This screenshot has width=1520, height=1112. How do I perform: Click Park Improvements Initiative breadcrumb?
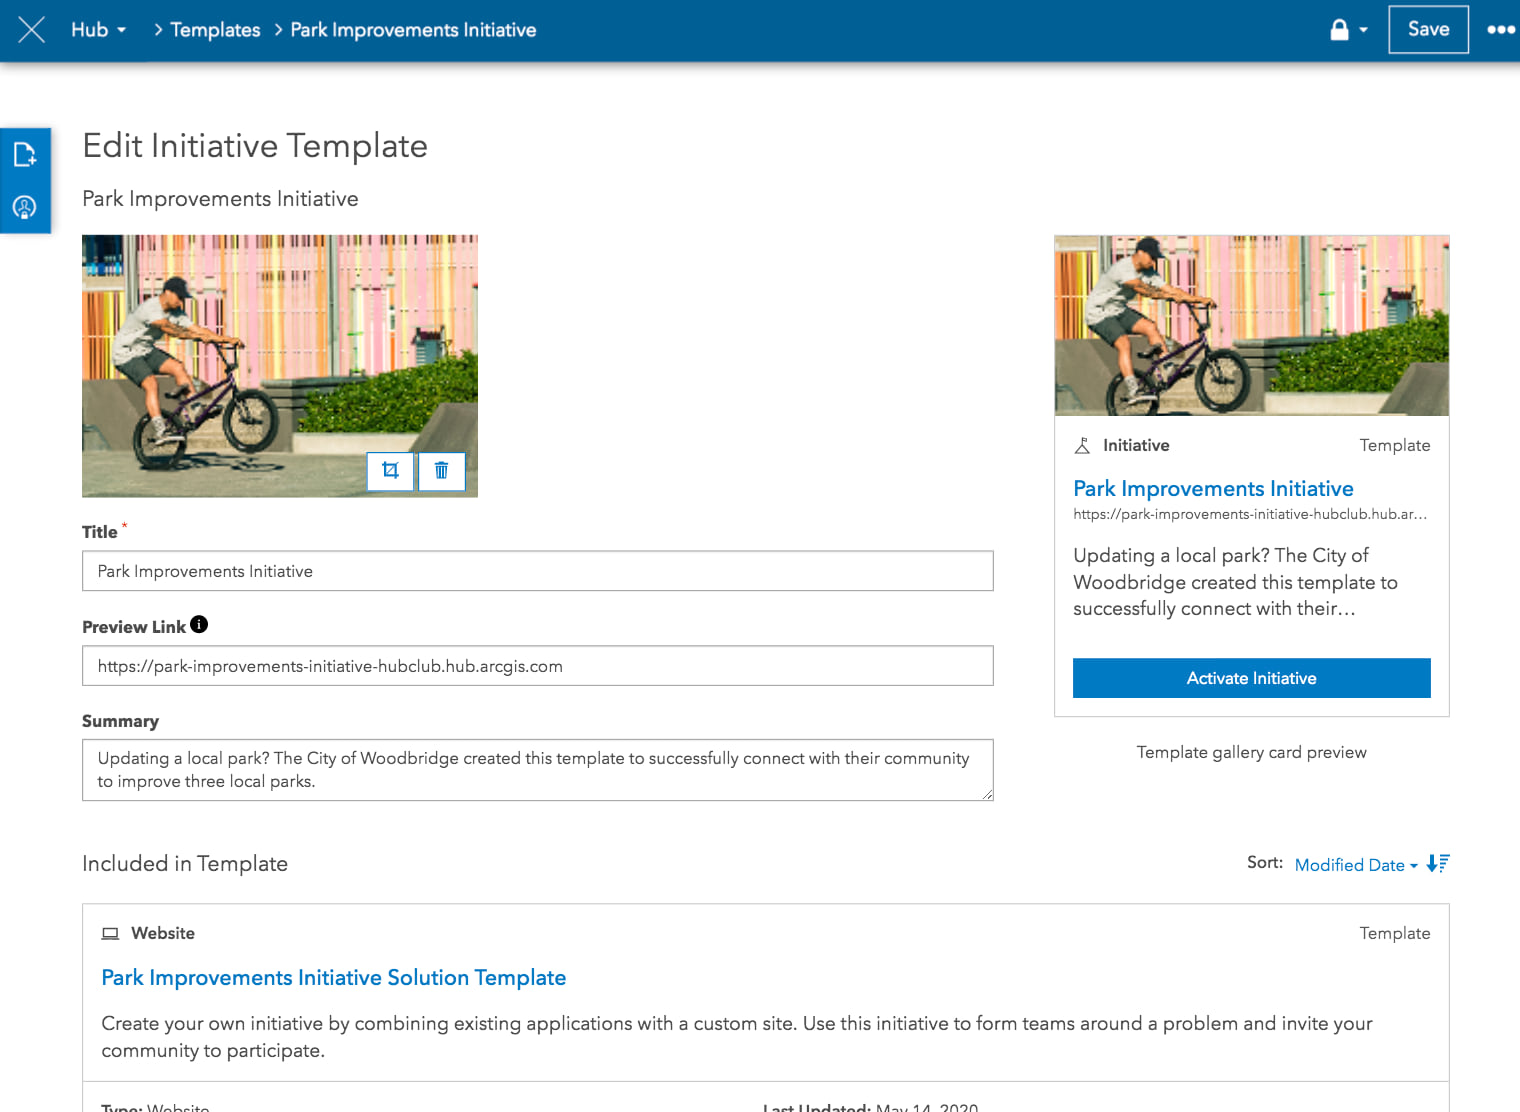click(413, 30)
